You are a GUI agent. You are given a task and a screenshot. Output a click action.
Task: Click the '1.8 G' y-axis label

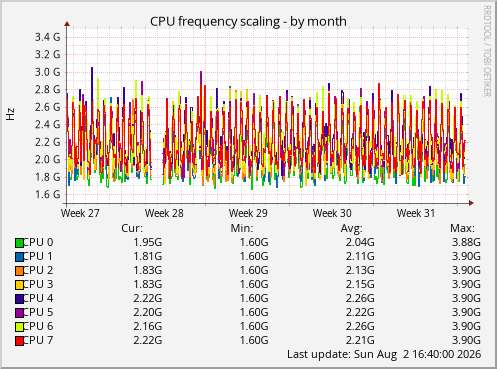click(48, 177)
